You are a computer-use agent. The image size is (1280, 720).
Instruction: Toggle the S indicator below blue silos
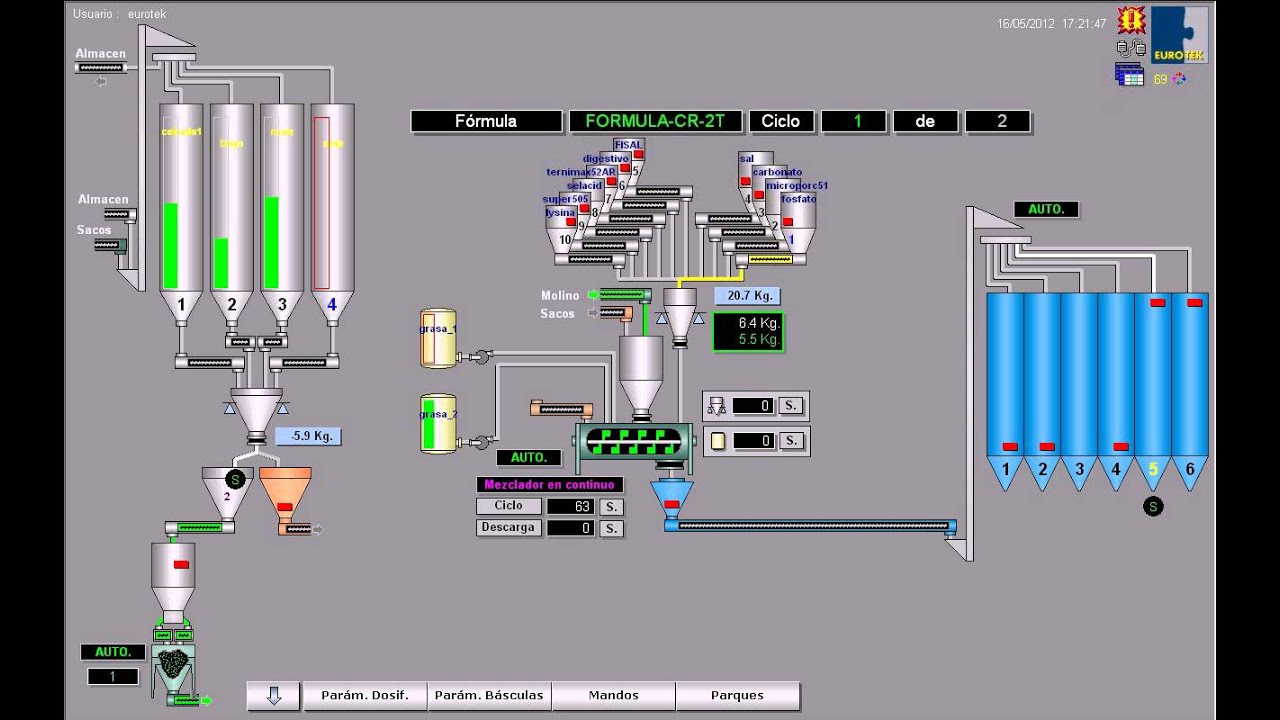[1153, 507]
